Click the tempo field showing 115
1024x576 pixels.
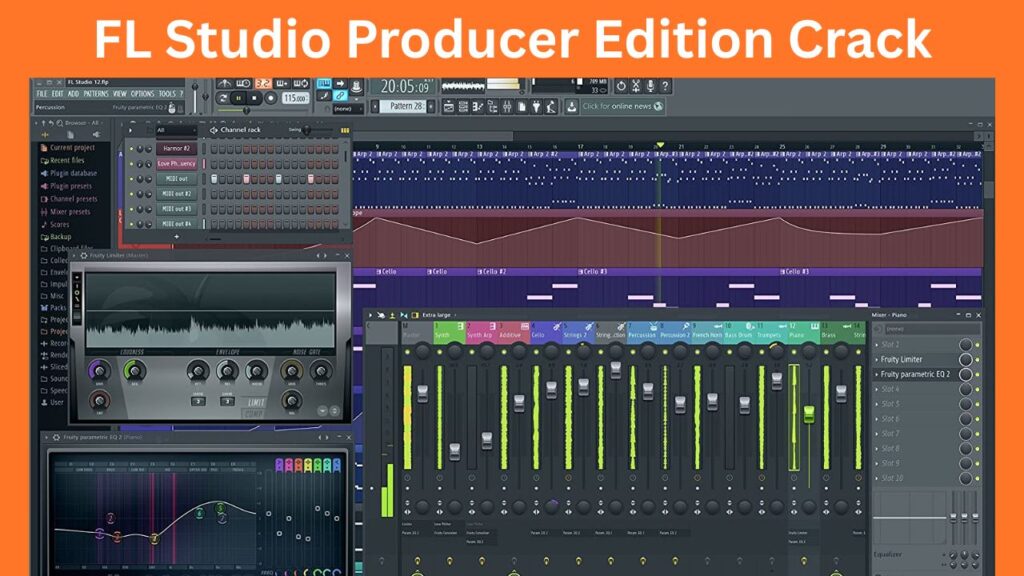coord(295,98)
